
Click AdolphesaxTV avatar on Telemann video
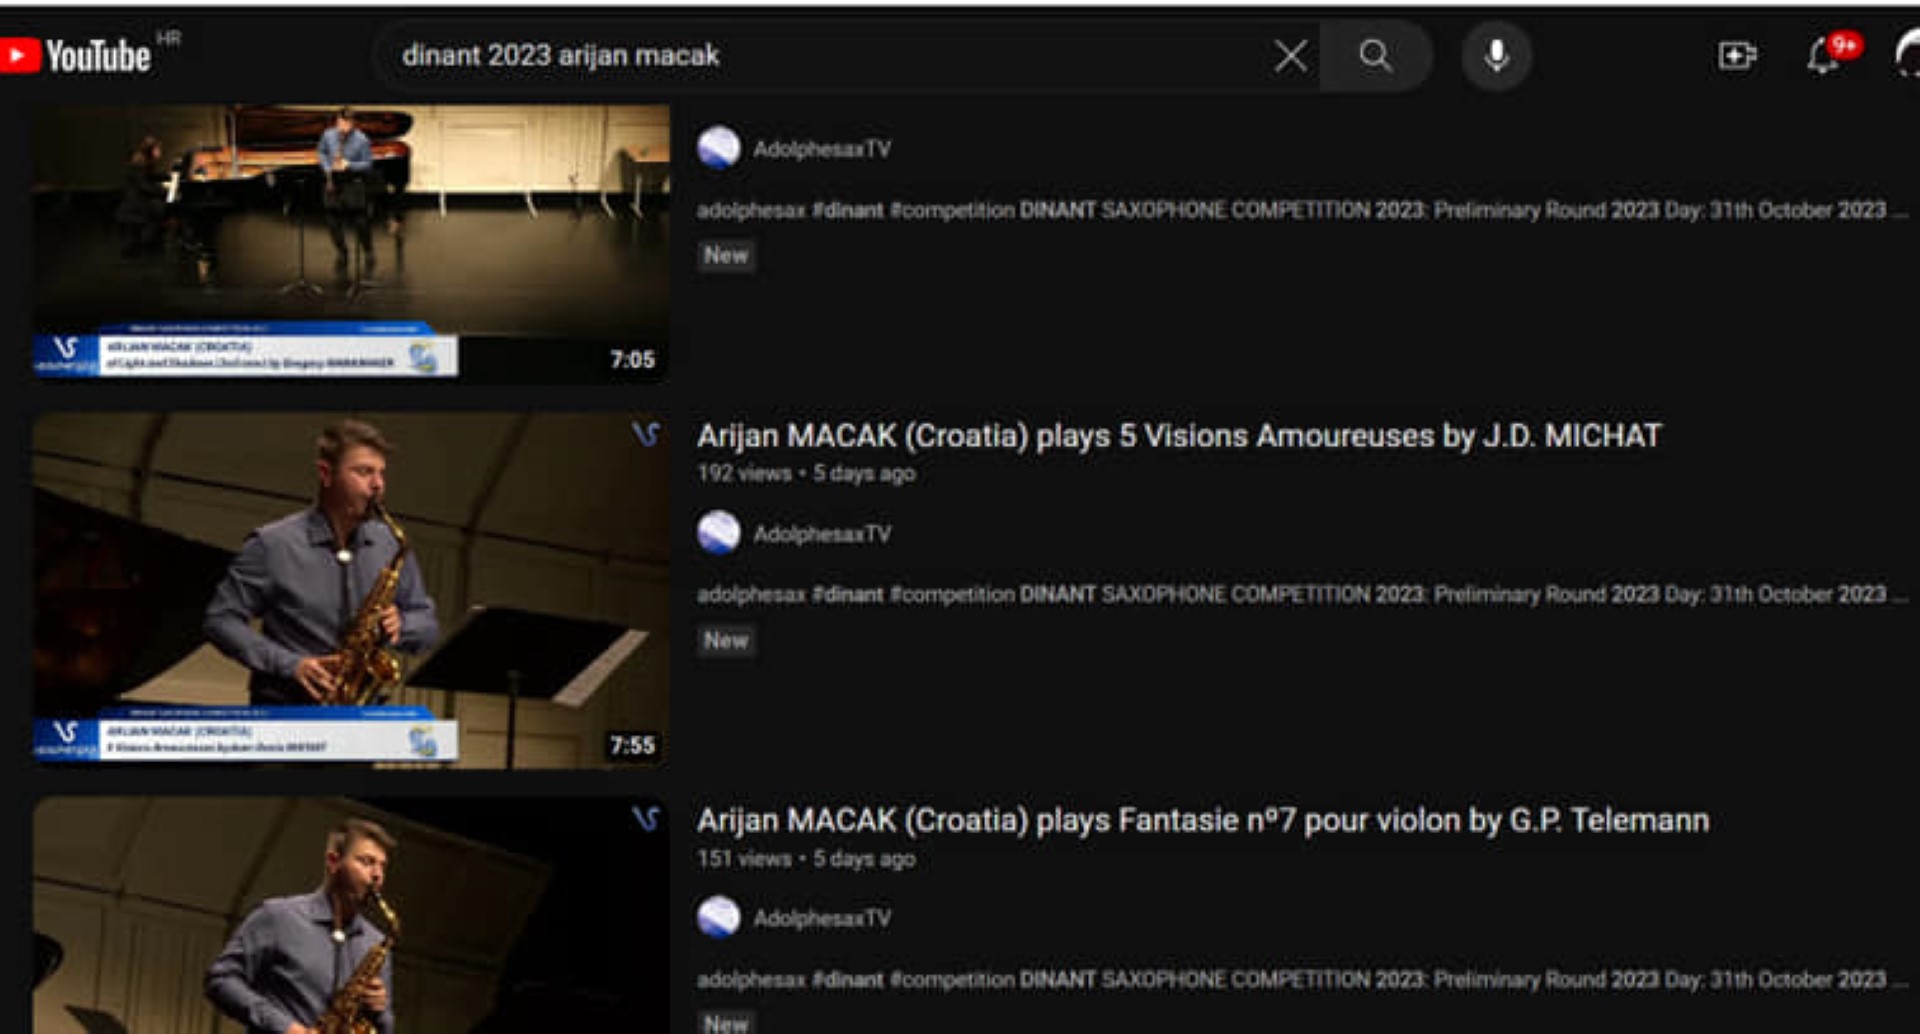(x=719, y=917)
